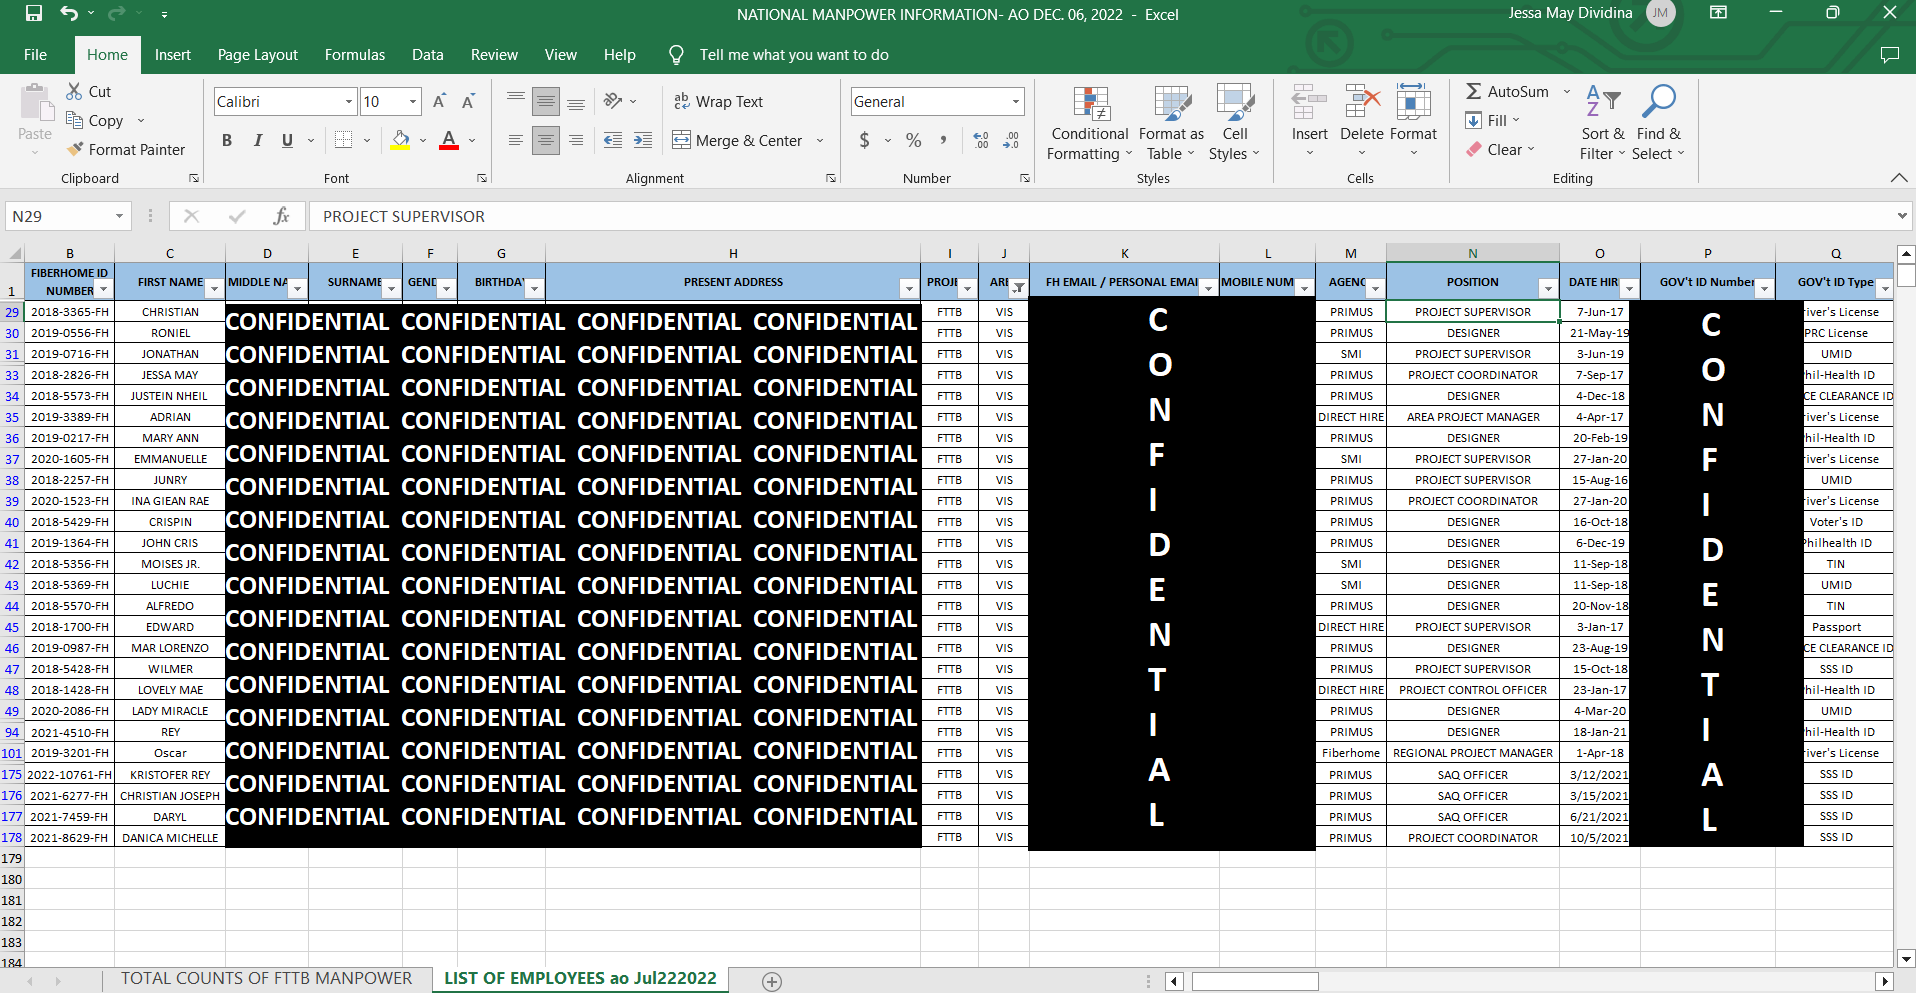
Task: Click the Cut scissors icon
Action: pos(74,91)
